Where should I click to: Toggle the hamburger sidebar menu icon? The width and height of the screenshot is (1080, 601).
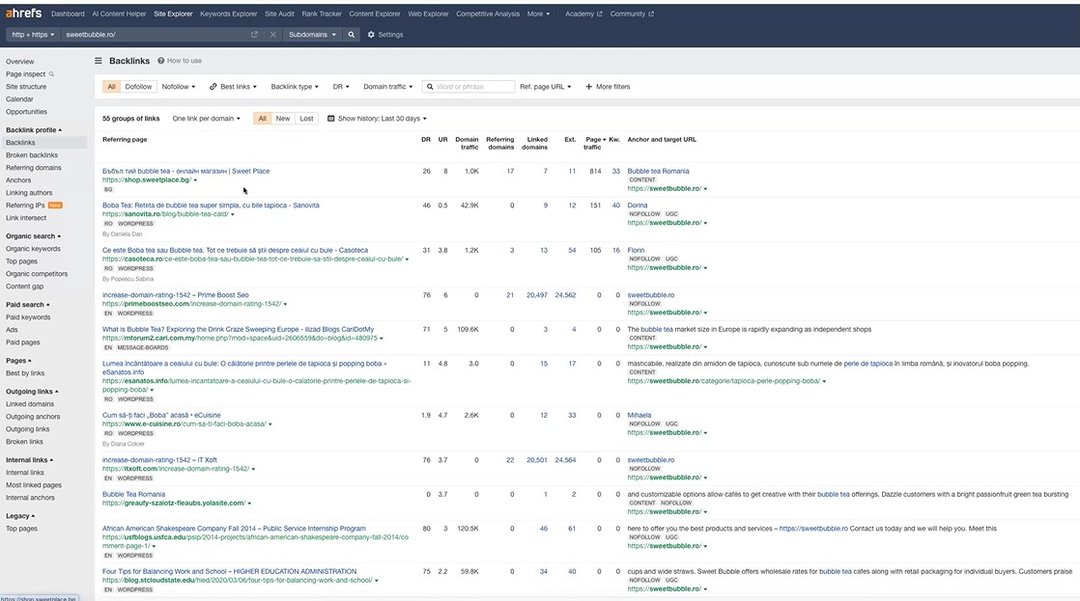98,61
